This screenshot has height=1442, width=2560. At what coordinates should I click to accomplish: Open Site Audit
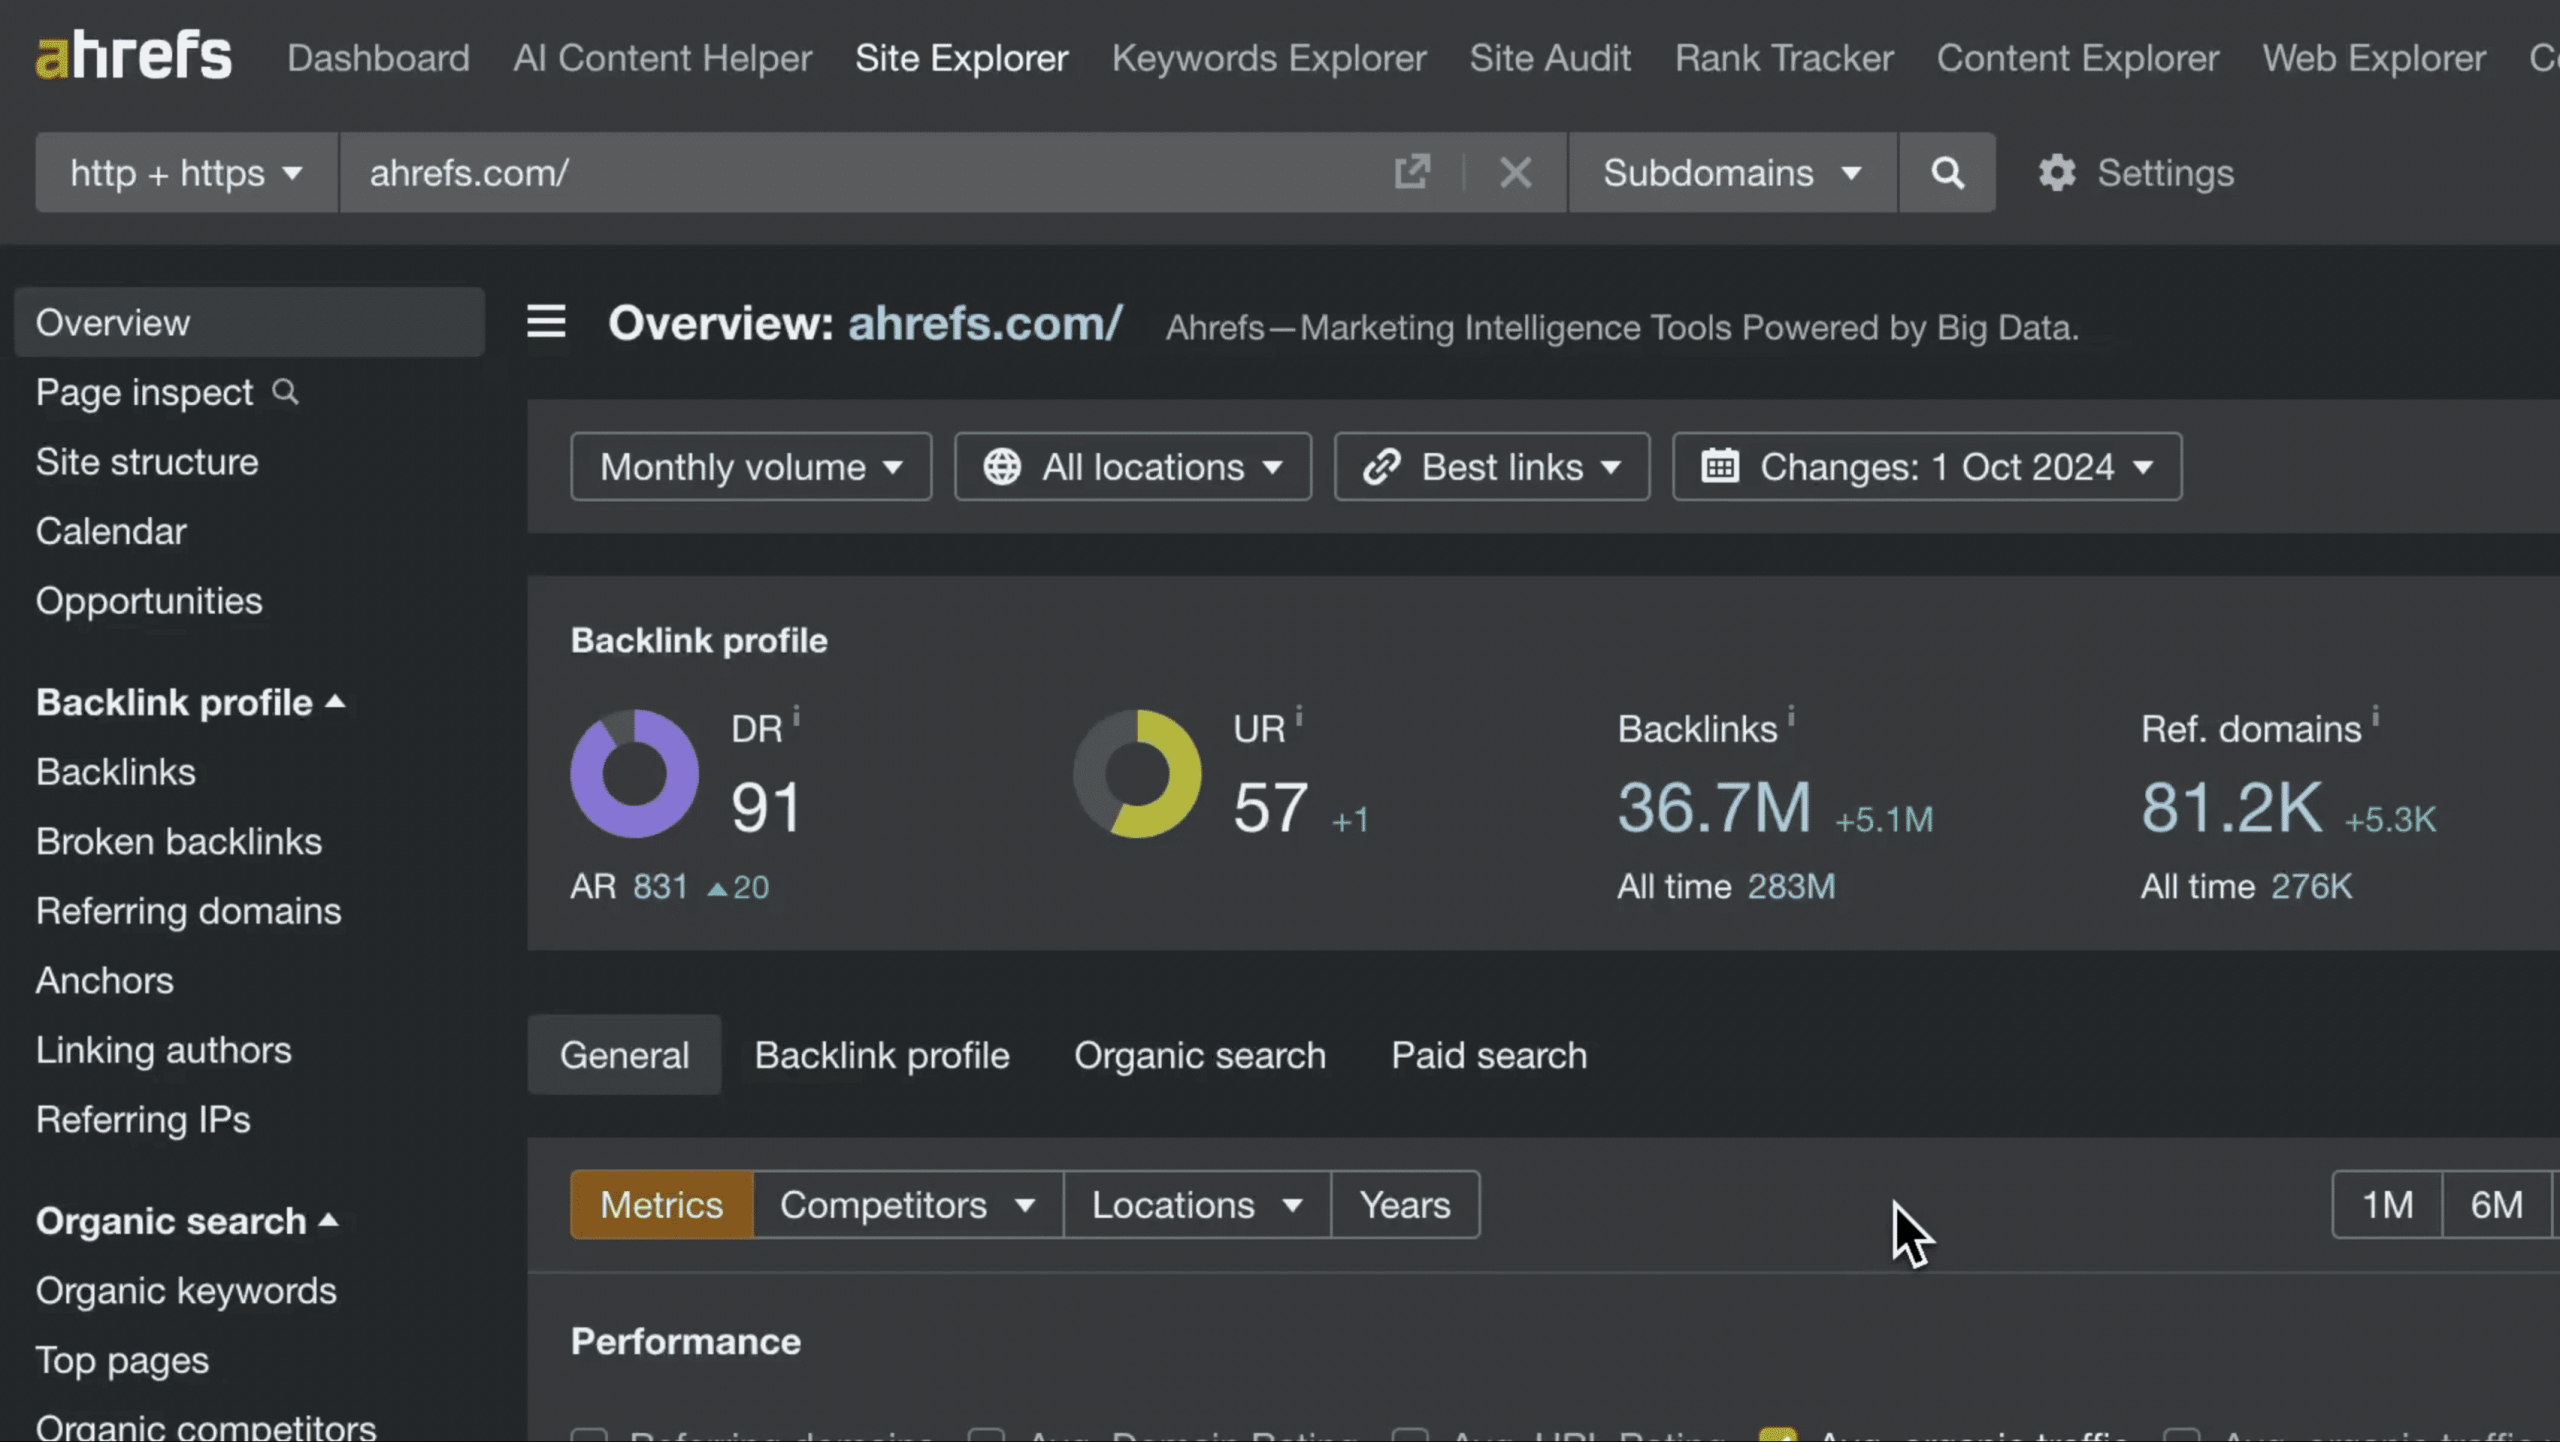1550,58
